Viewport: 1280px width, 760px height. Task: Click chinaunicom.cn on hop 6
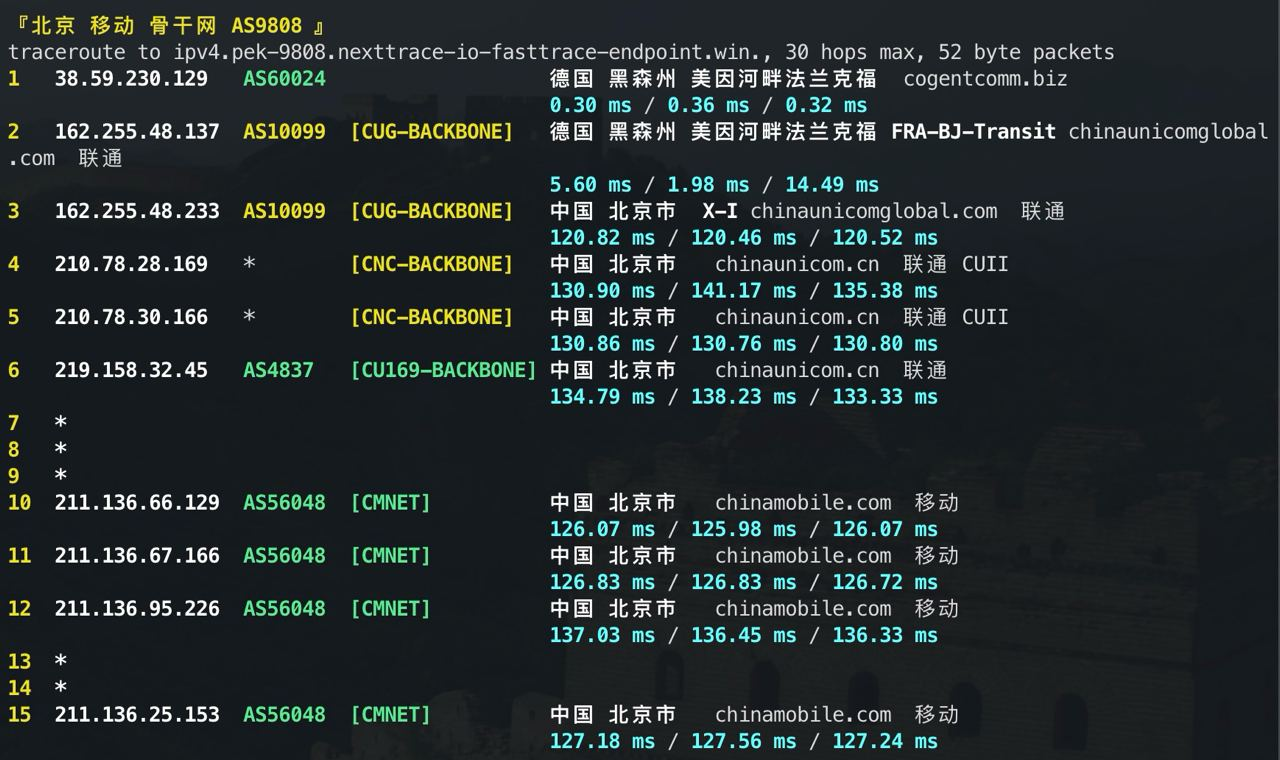(x=797, y=370)
